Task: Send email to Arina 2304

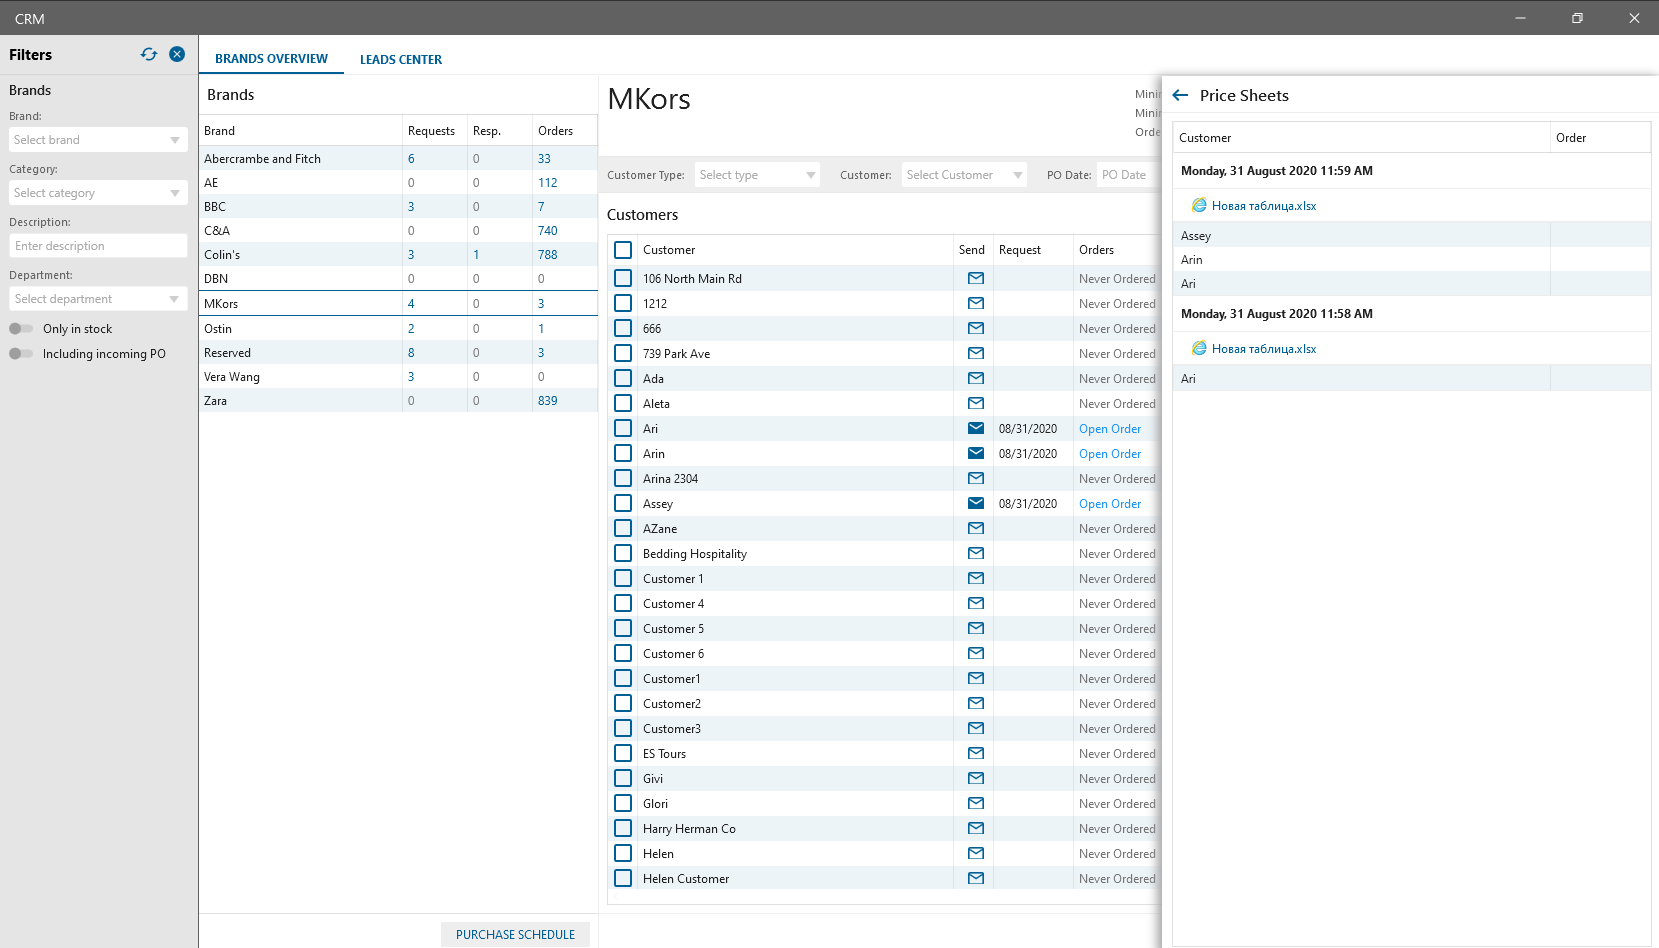Action: coord(976,478)
